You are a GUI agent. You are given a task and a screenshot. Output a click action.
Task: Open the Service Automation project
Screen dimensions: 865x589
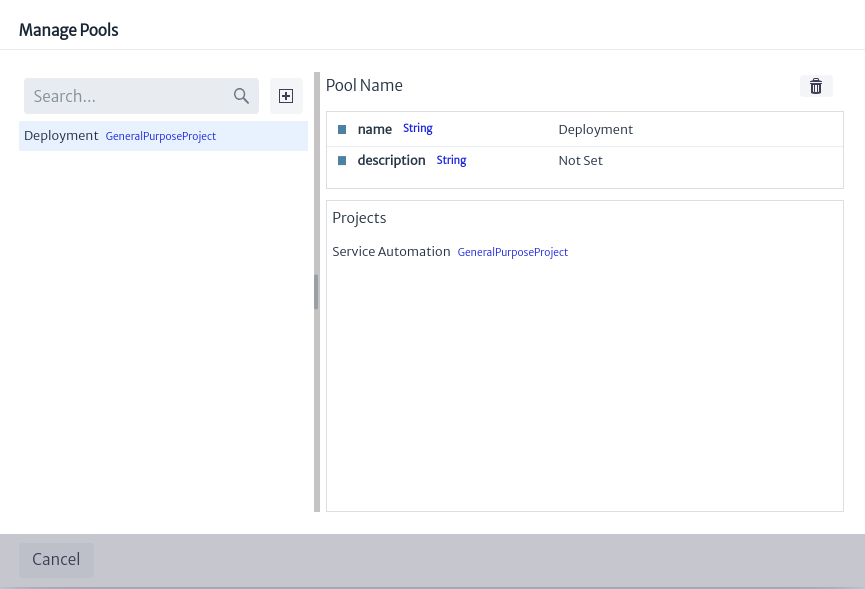391,251
